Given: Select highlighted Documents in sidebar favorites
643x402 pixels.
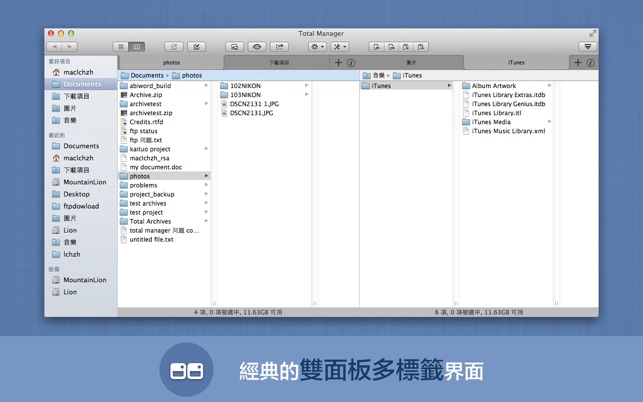Looking at the screenshot, I should (x=81, y=84).
